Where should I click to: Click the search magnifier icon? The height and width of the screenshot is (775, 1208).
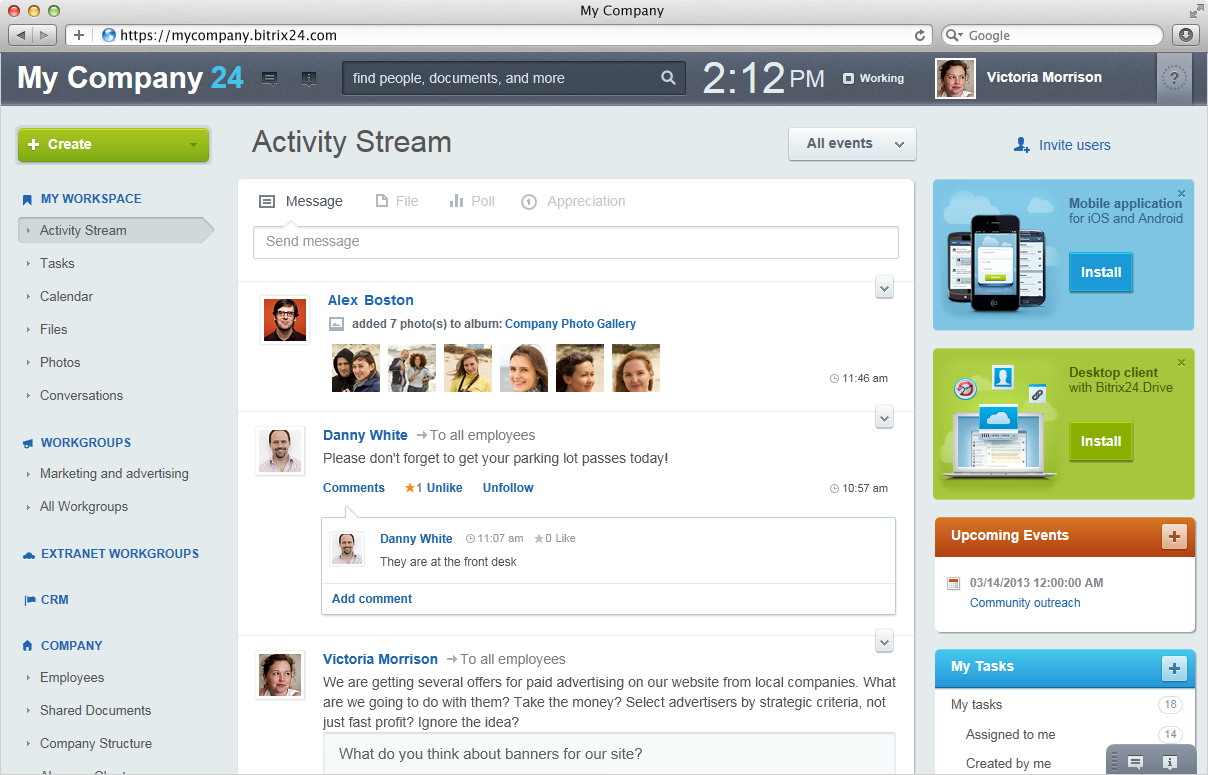(668, 78)
